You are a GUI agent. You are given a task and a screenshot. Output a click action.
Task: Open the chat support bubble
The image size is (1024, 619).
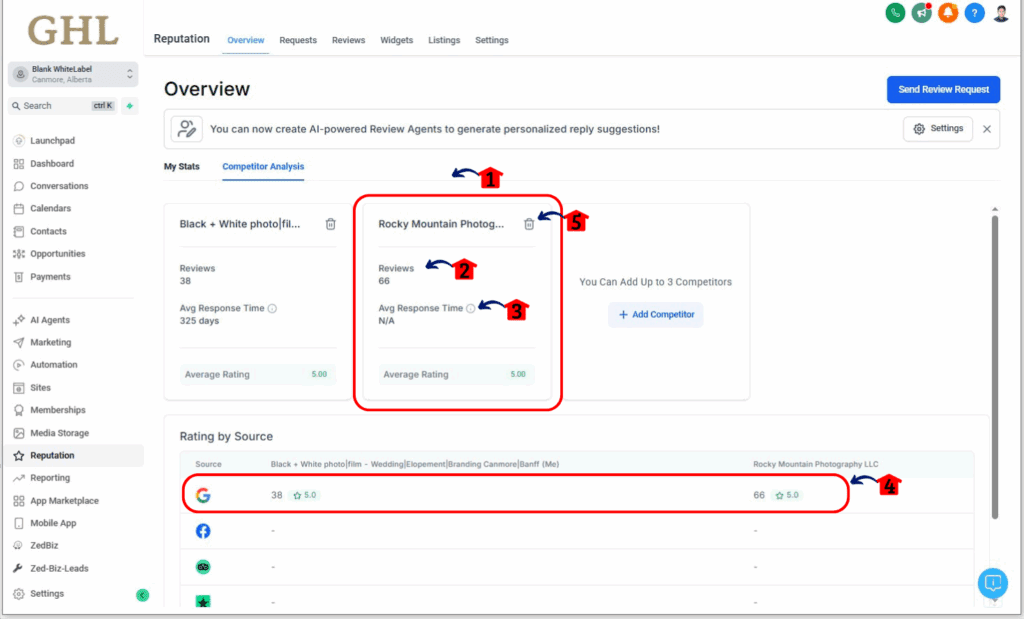click(x=993, y=582)
